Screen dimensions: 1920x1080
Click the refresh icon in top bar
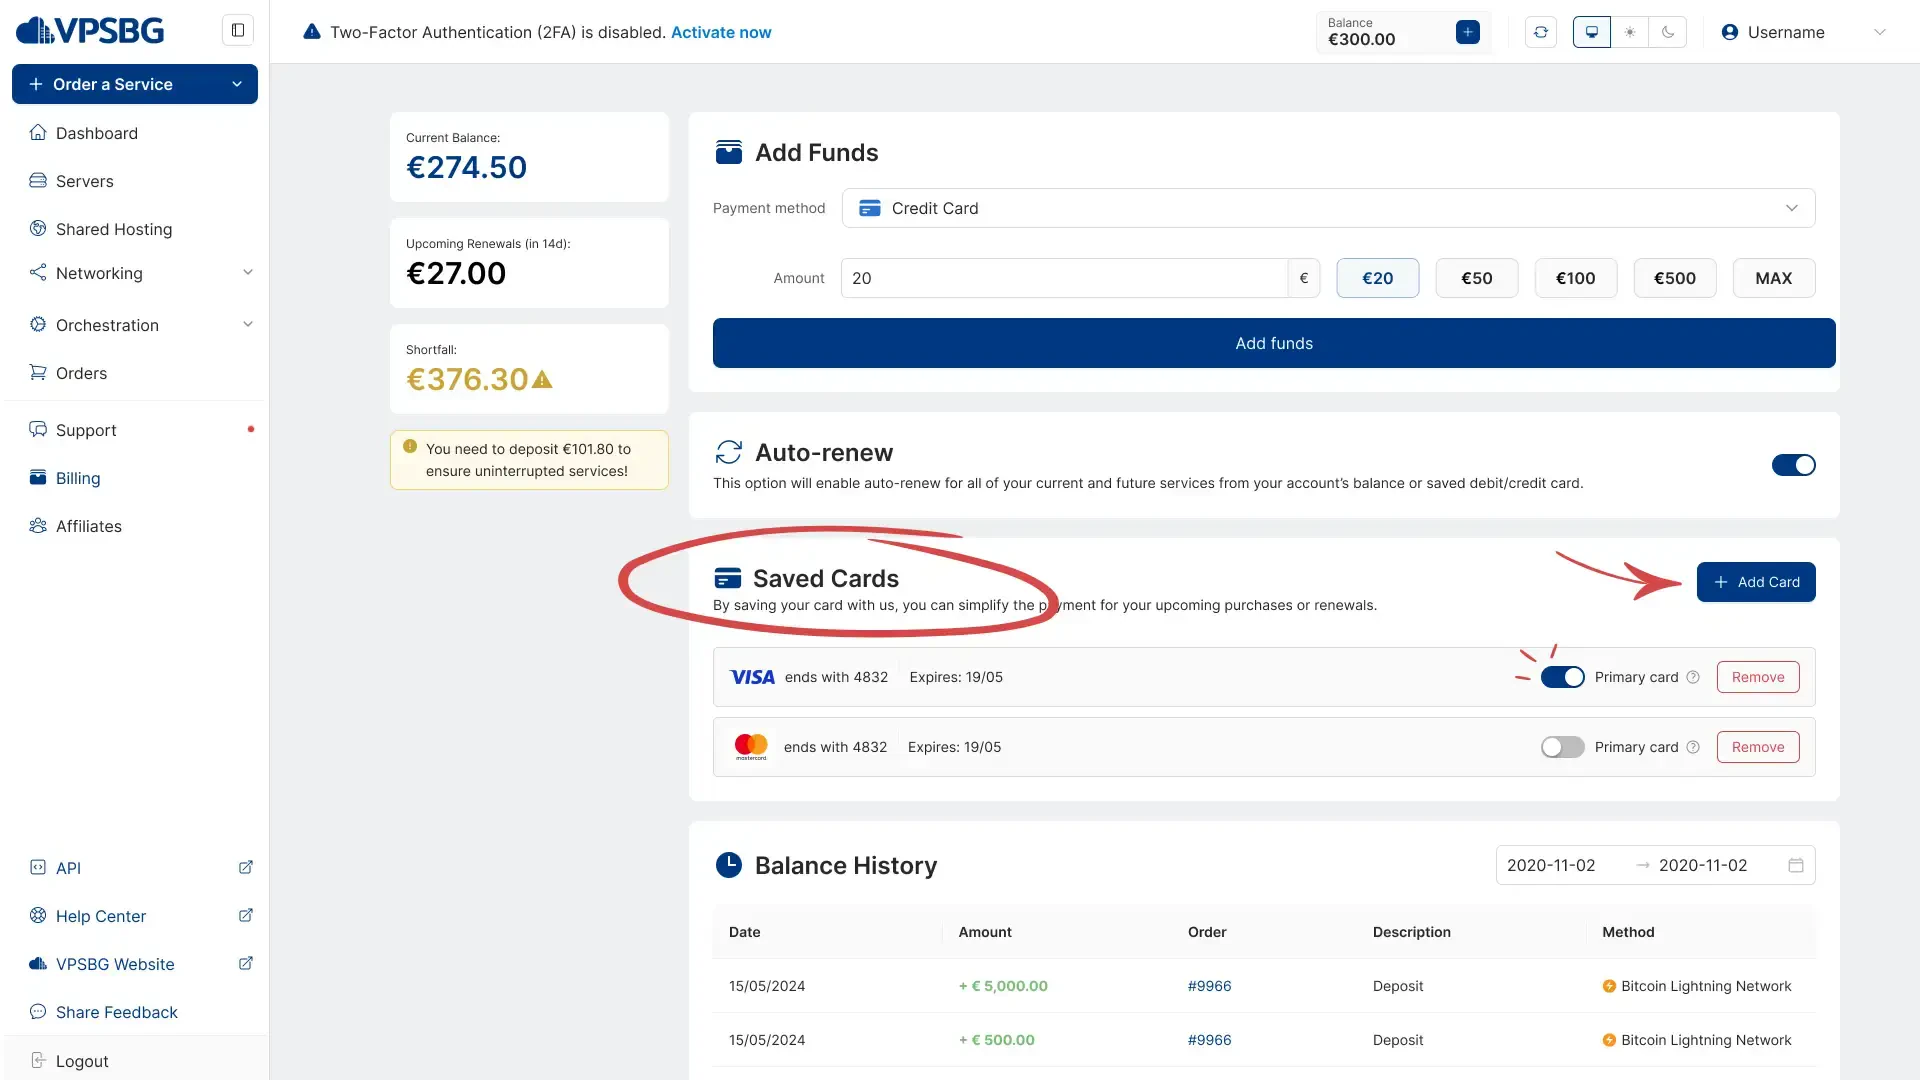pyautogui.click(x=1541, y=32)
